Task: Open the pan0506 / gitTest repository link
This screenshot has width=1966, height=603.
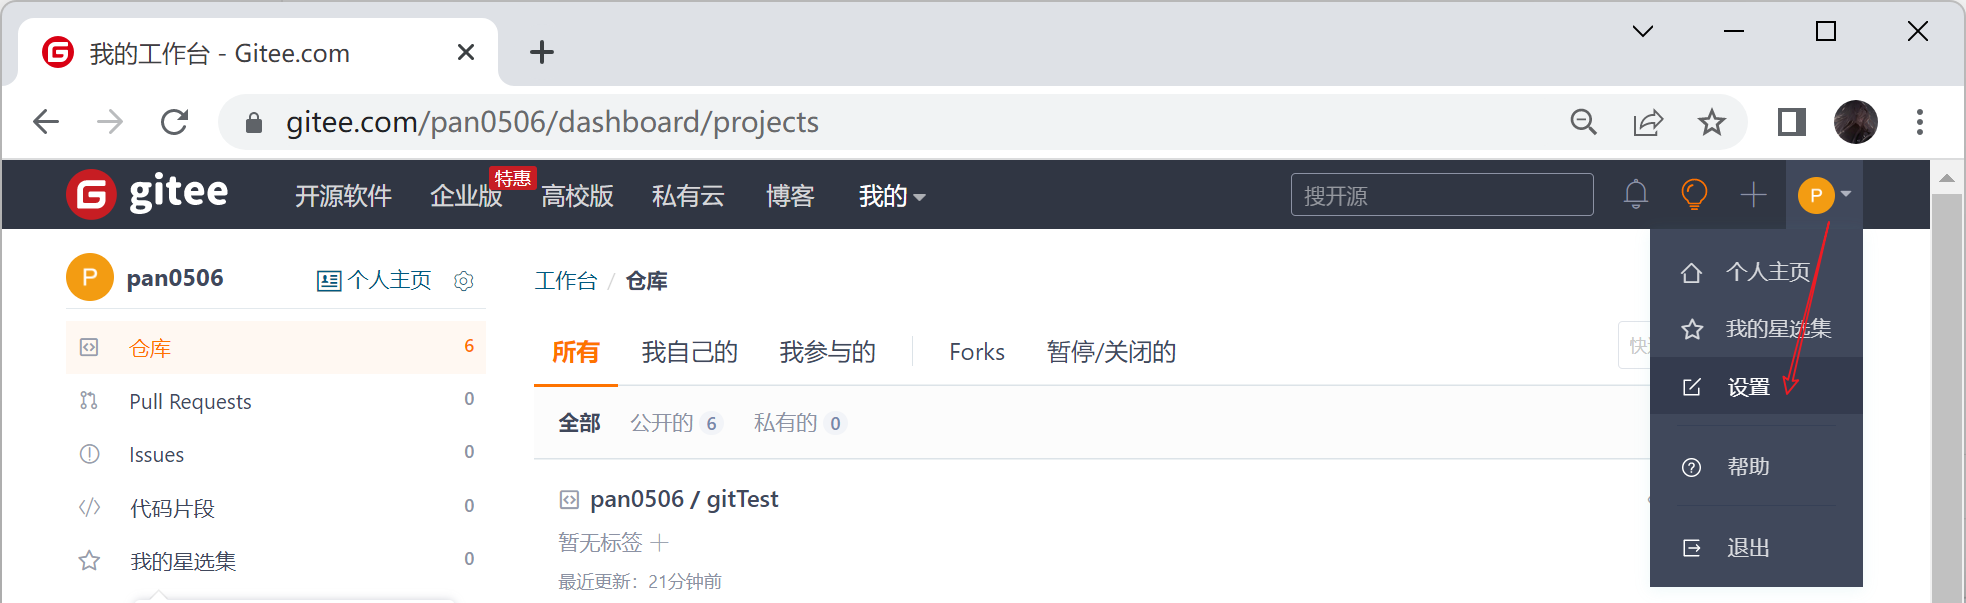Action: pos(684,499)
